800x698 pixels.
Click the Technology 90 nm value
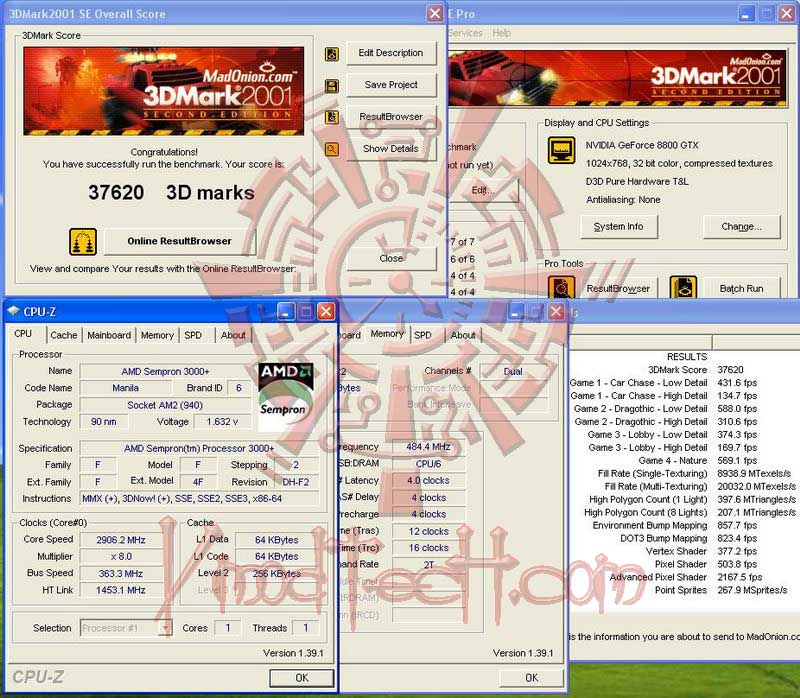[104, 421]
